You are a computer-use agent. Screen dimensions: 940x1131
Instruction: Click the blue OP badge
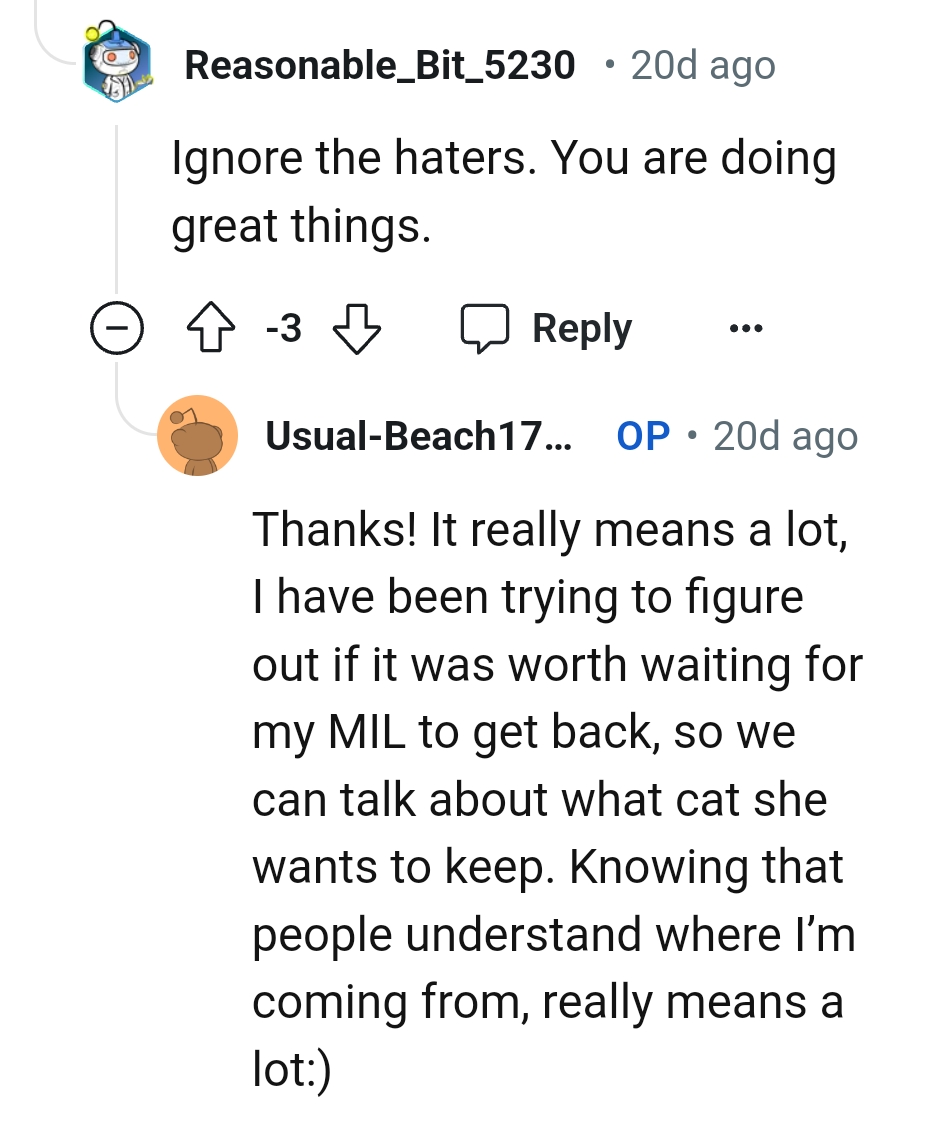(643, 436)
